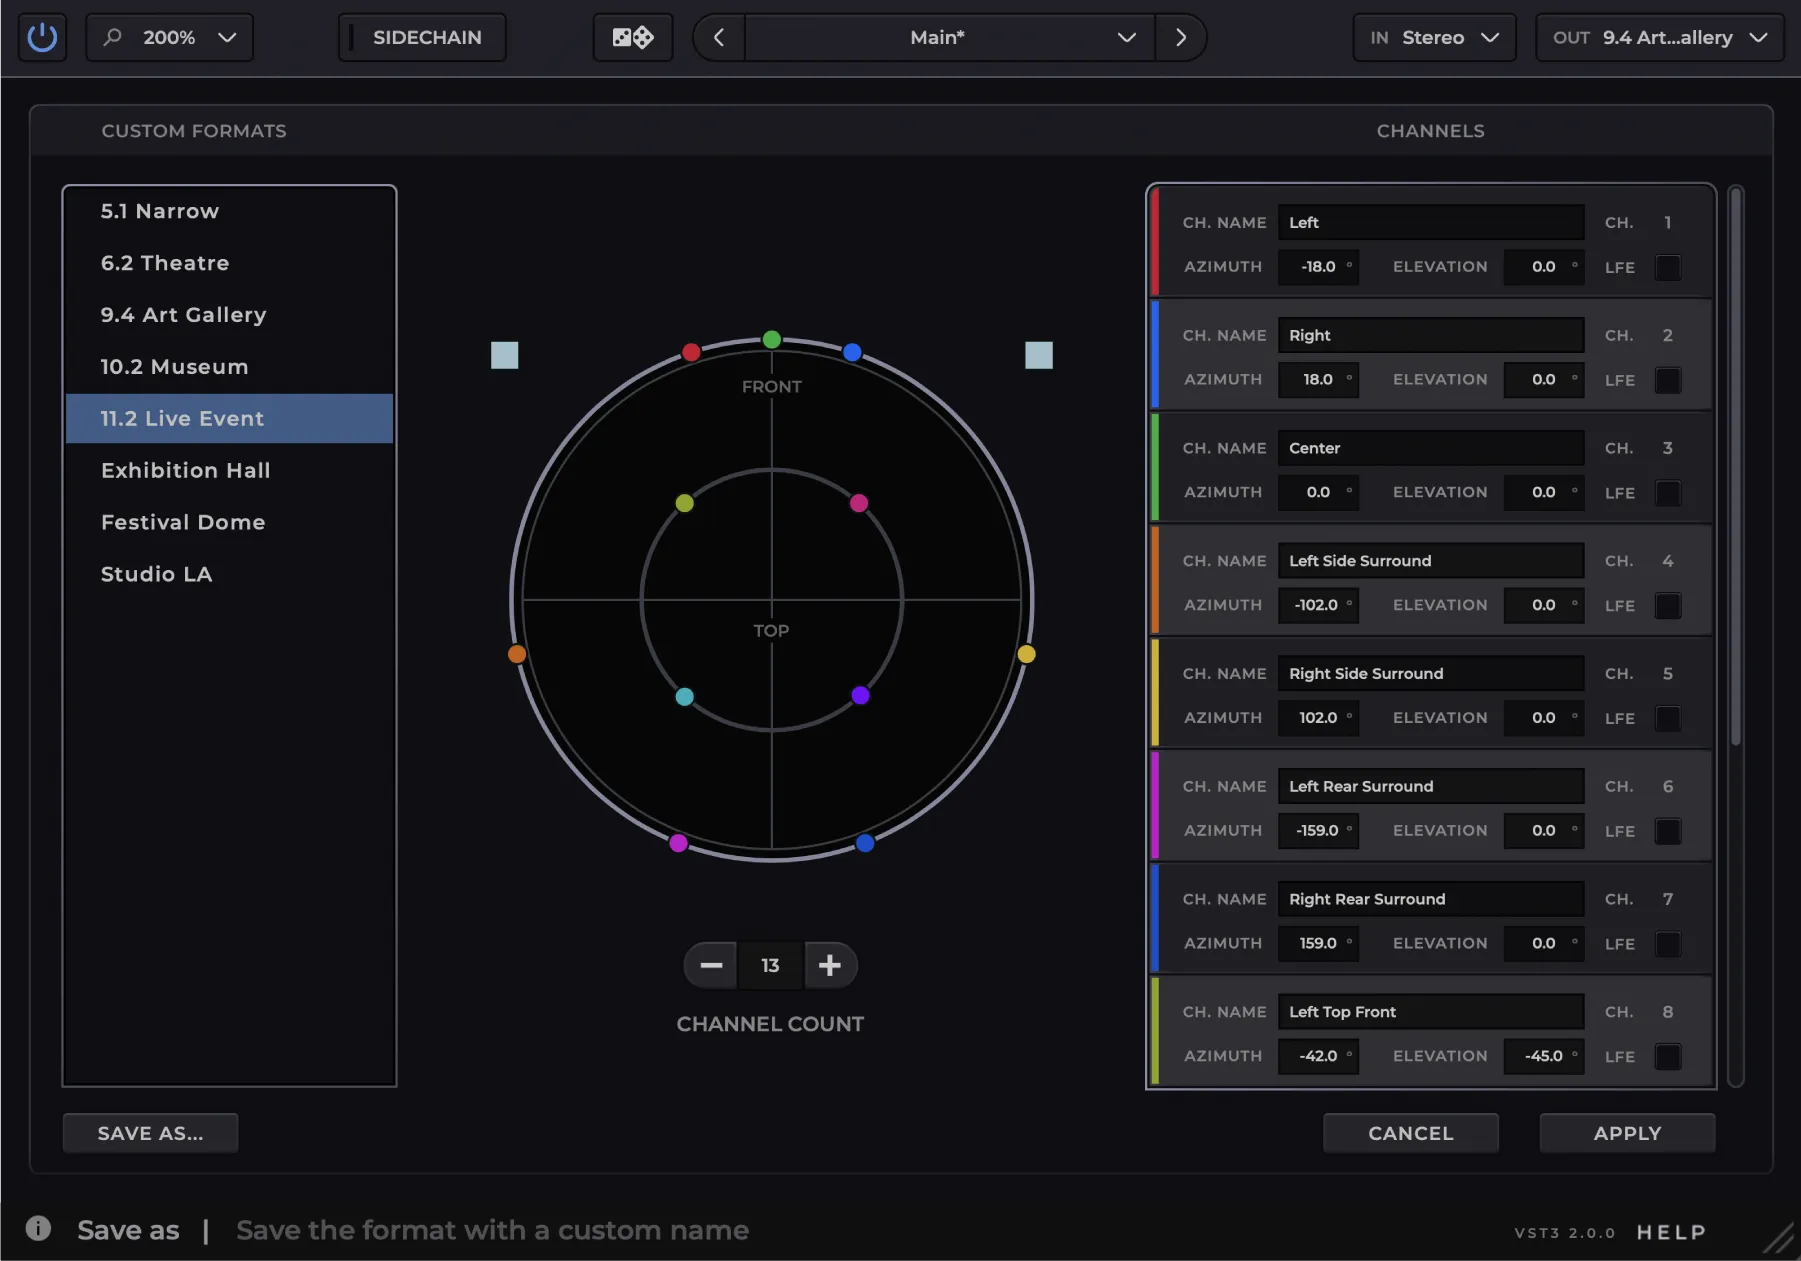1801x1261 pixels.
Task: Increase channel count with plus button
Action: click(x=830, y=965)
